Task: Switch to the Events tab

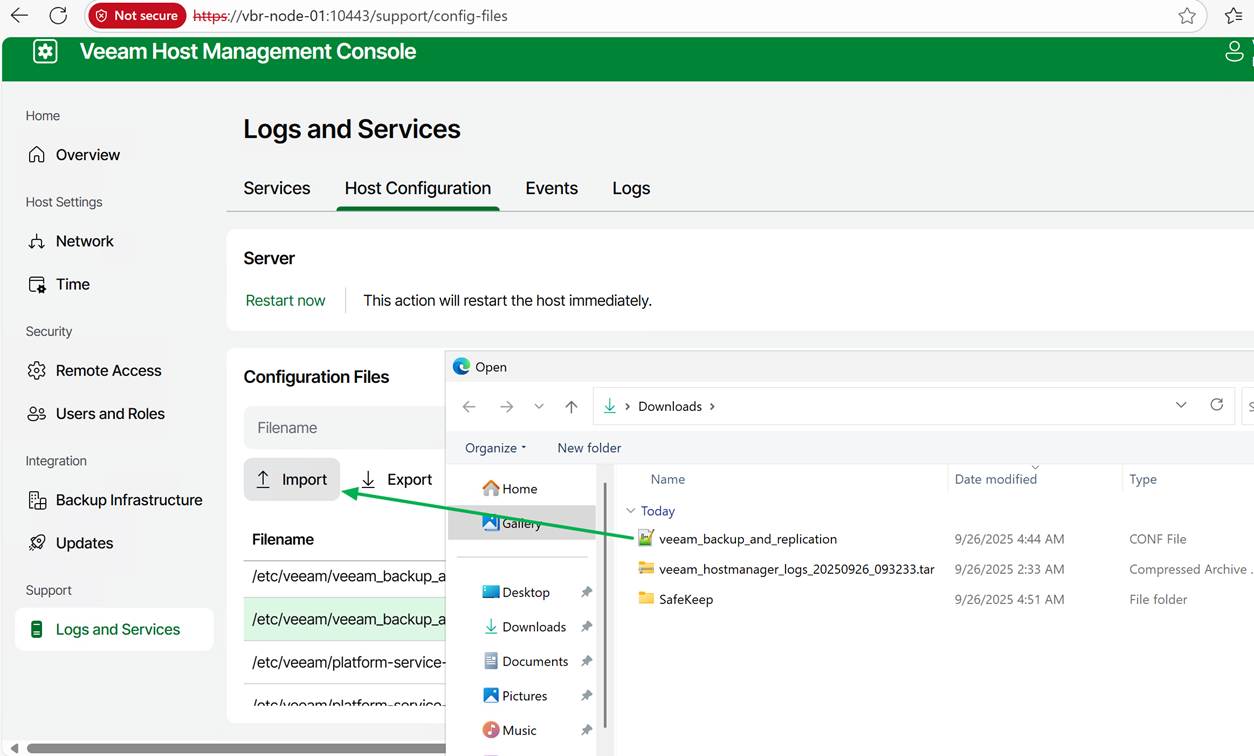Action: [551, 188]
